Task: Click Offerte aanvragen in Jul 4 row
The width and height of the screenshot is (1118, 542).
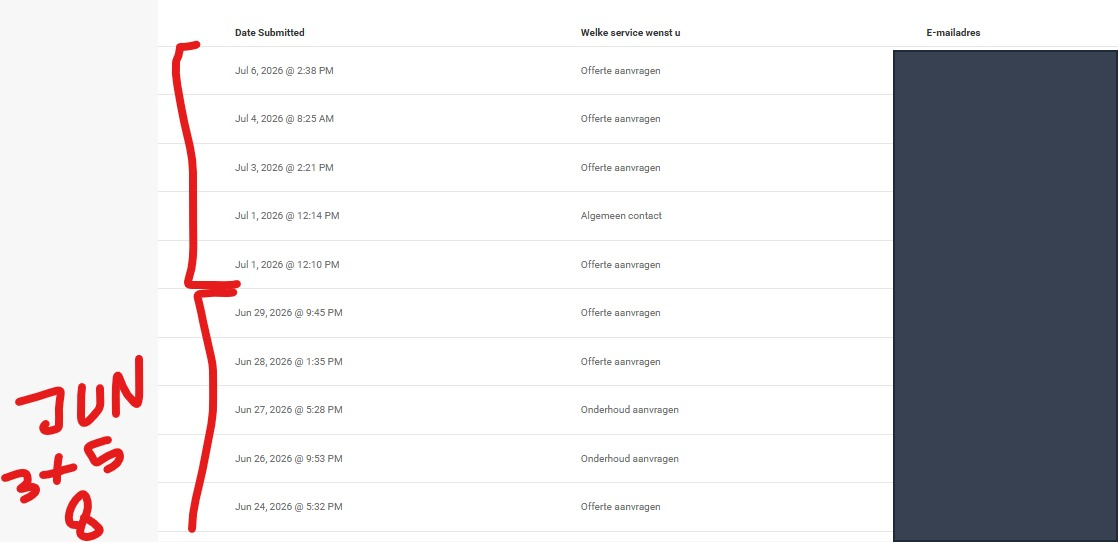Action: click(x=620, y=119)
